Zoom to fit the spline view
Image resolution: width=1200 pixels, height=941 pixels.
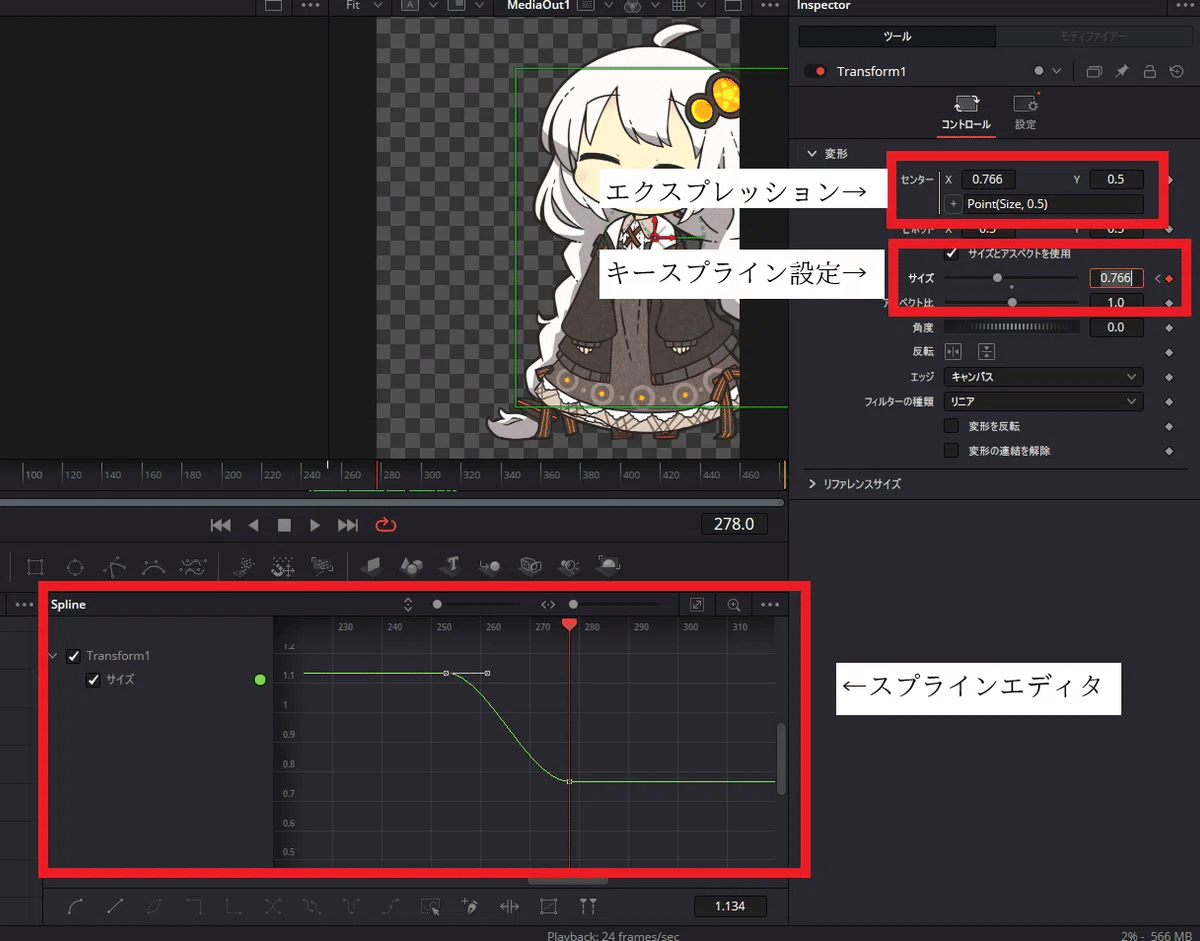point(697,604)
